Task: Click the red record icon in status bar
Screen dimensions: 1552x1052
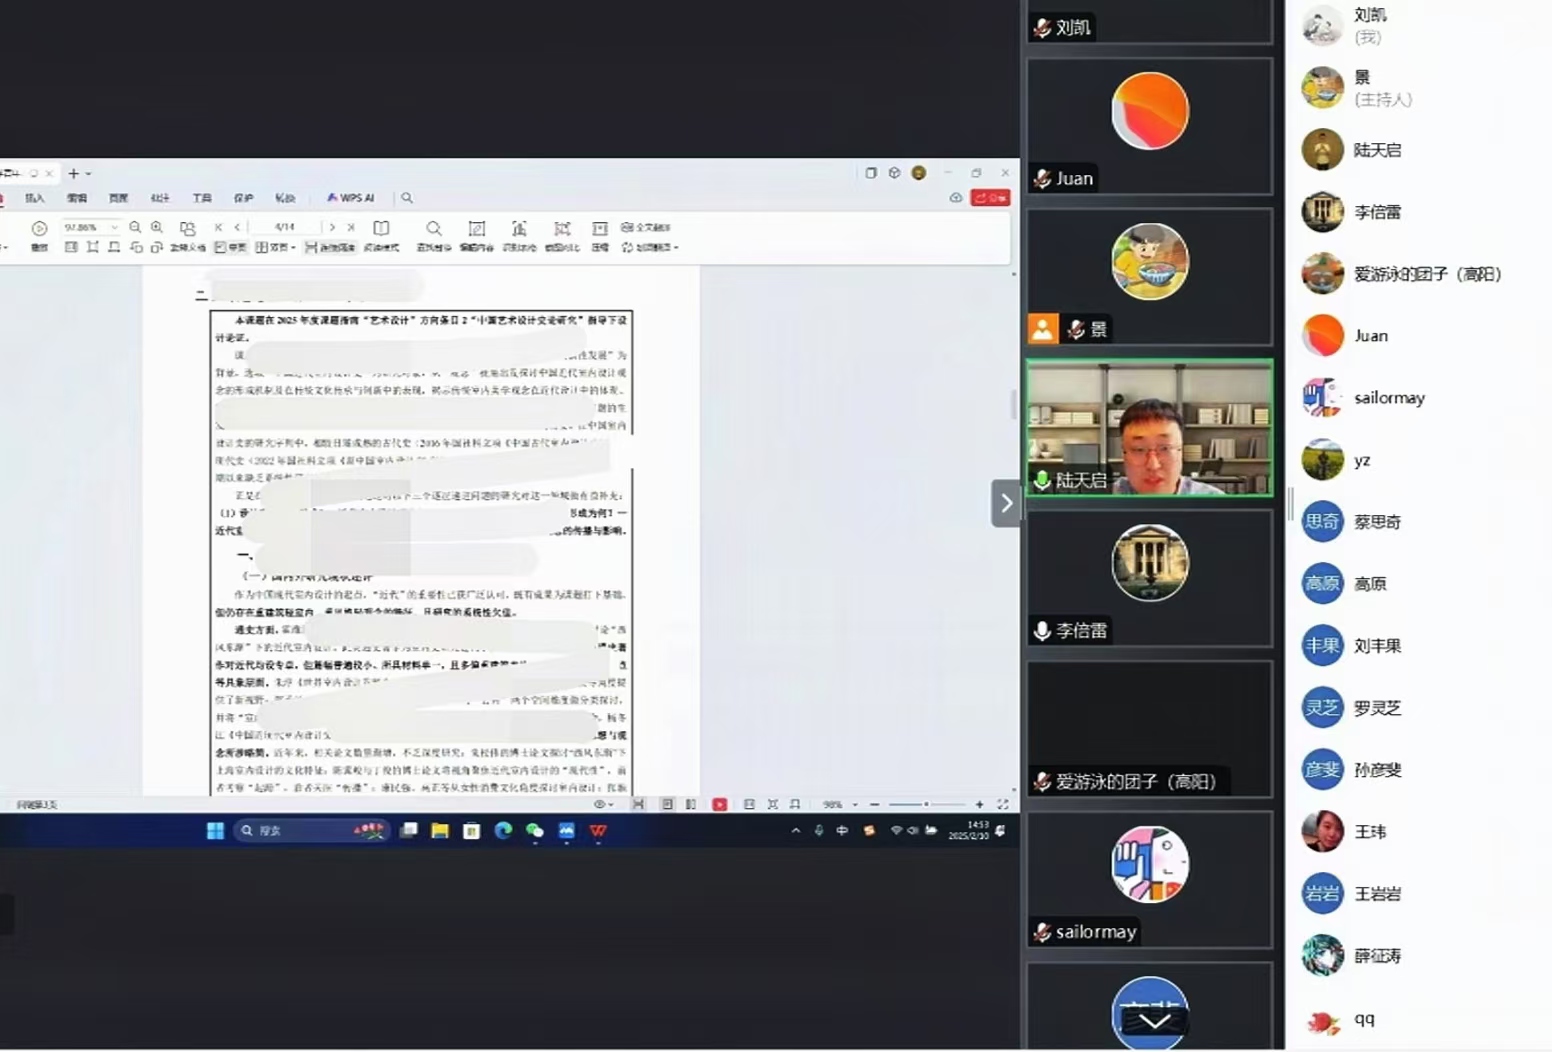Action: pyautogui.click(x=719, y=804)
